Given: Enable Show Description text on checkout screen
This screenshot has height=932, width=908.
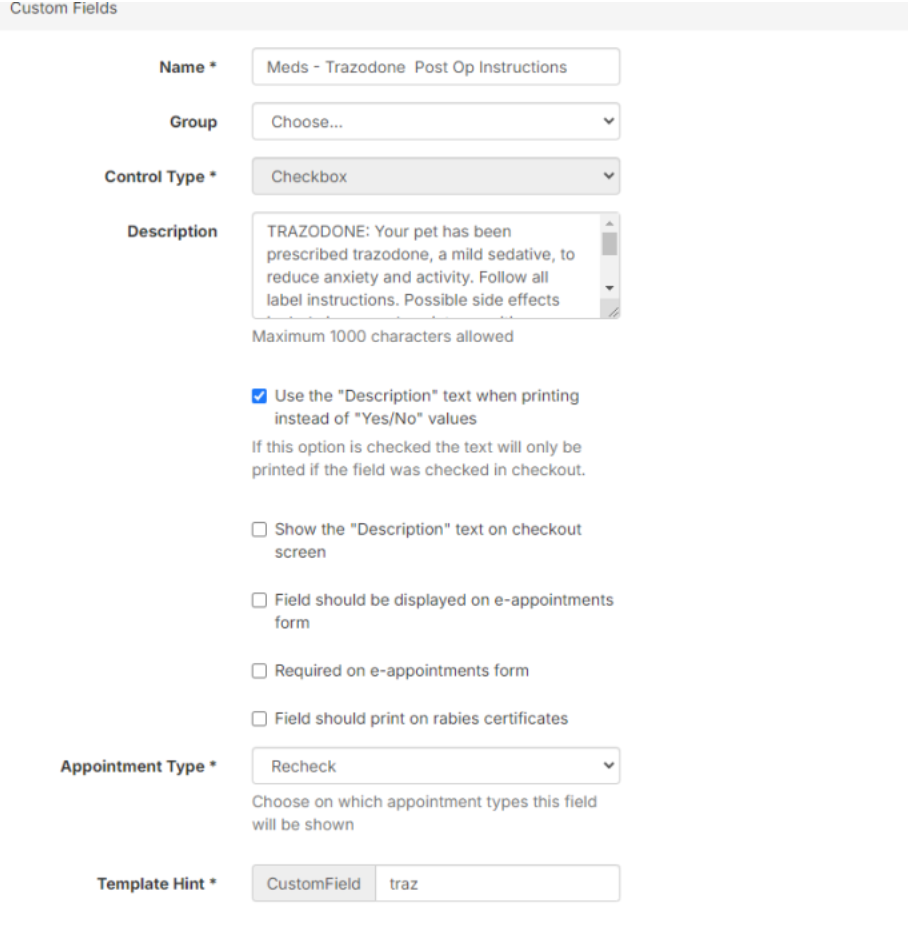Looking at the screenshot, I should pyautogui.click(x=260, y=530).
